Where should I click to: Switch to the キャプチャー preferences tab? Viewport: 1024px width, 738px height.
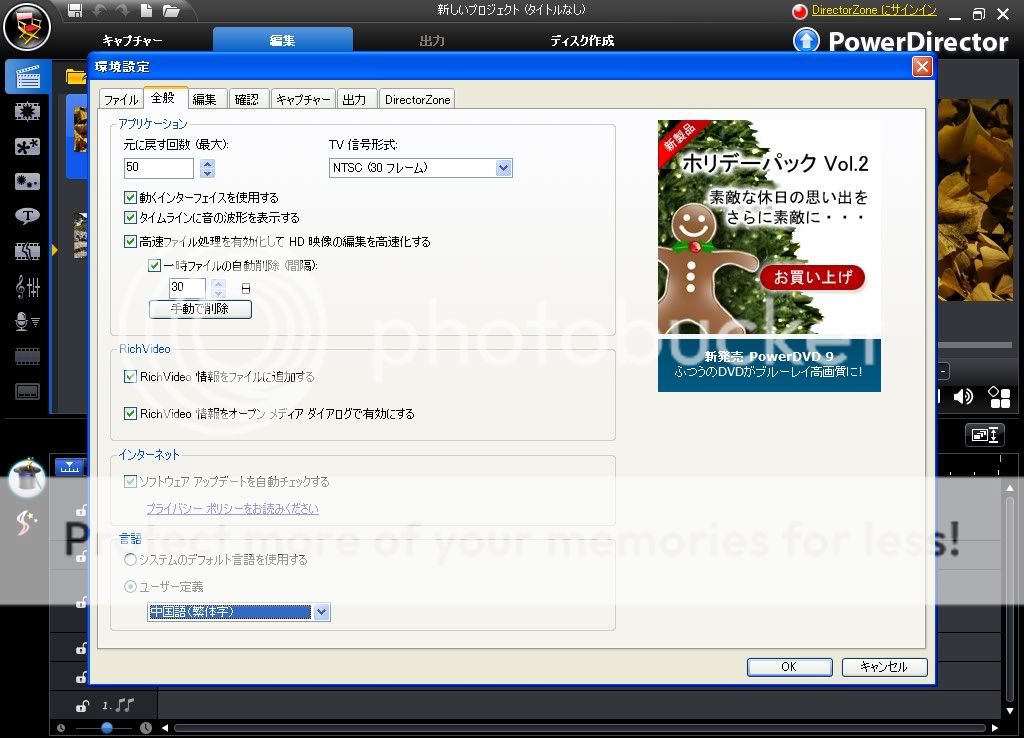point(303,99)
